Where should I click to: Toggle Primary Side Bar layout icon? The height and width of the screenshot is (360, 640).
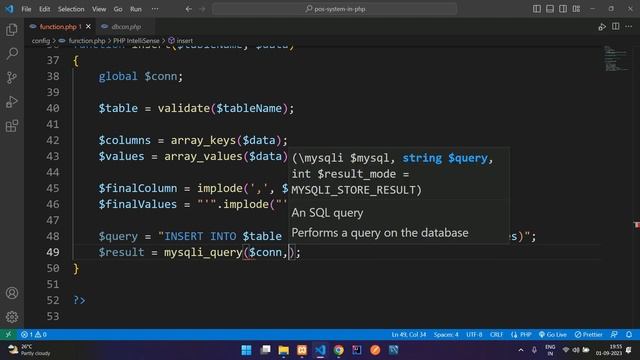[x=537, y=9]
